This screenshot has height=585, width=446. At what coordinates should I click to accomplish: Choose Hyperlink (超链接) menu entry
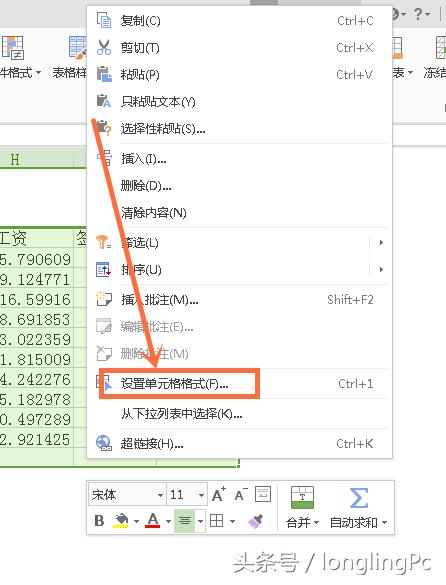pos(239,443)
